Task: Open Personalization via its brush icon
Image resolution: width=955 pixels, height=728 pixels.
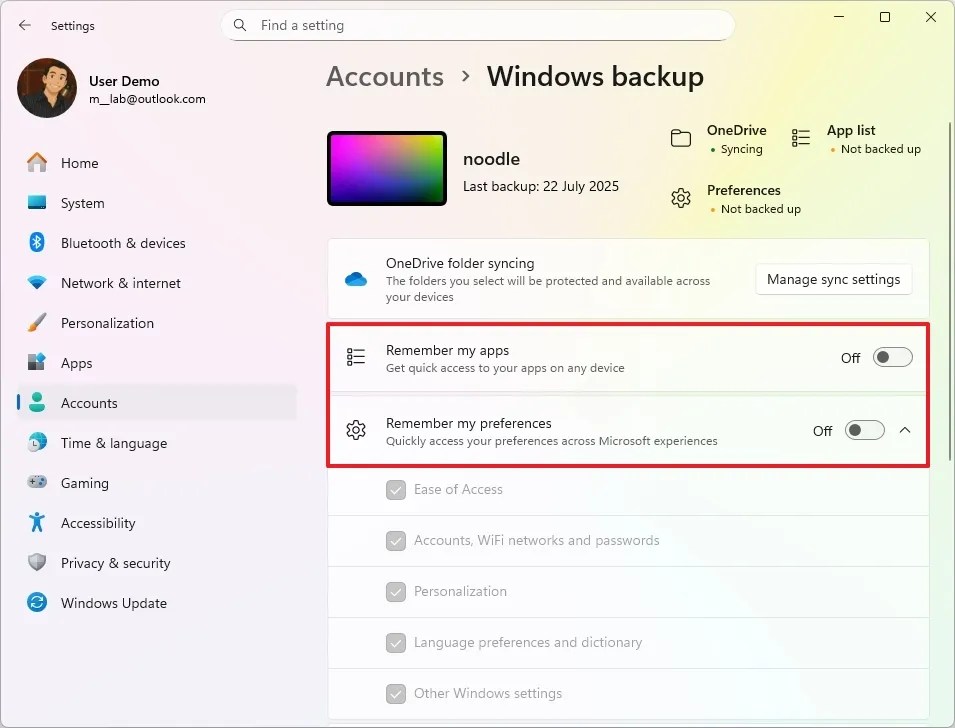Action: 35,323
